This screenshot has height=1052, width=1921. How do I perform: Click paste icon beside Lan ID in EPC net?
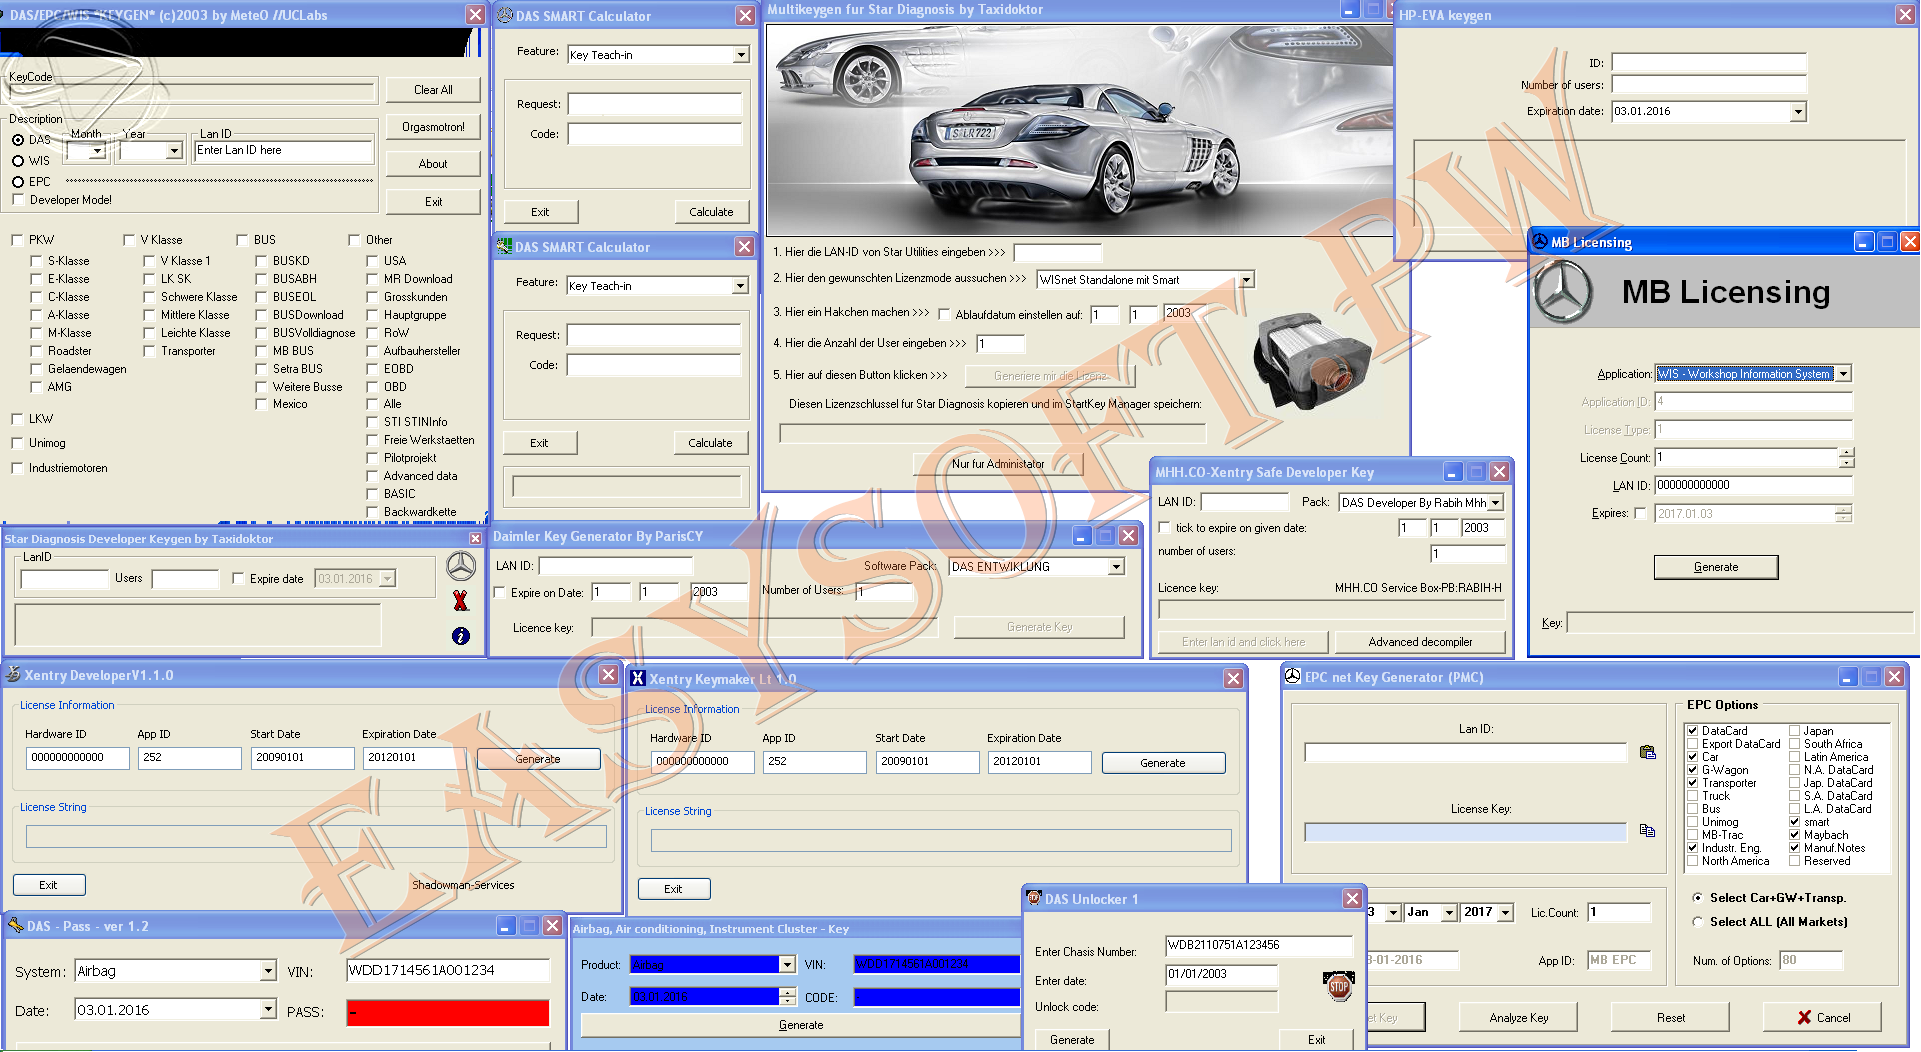click(1647, 752)
